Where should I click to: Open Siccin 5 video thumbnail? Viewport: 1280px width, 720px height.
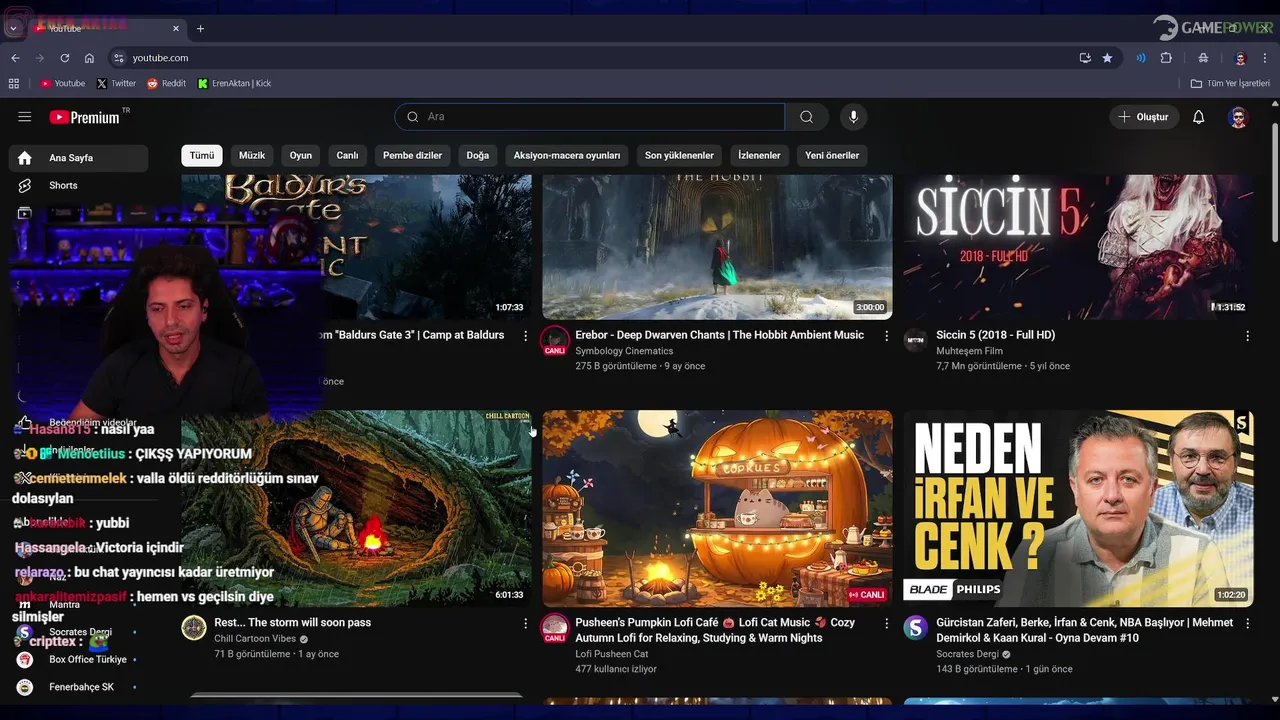click(1078, 247)
